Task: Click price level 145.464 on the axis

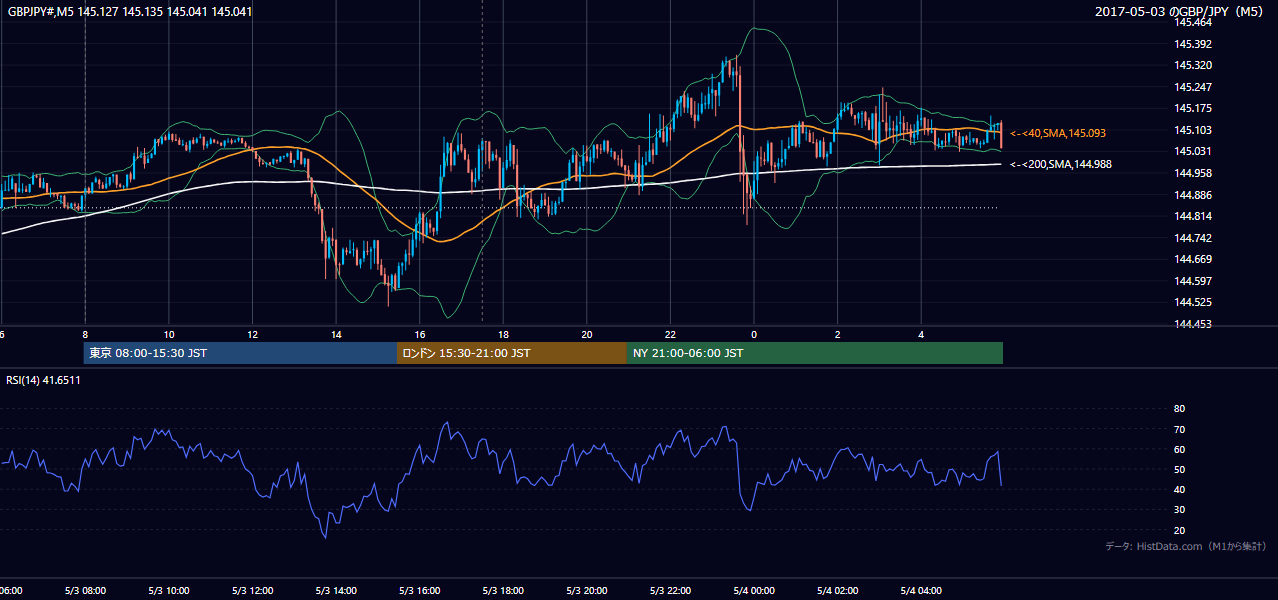Action: pos(1193,22)
